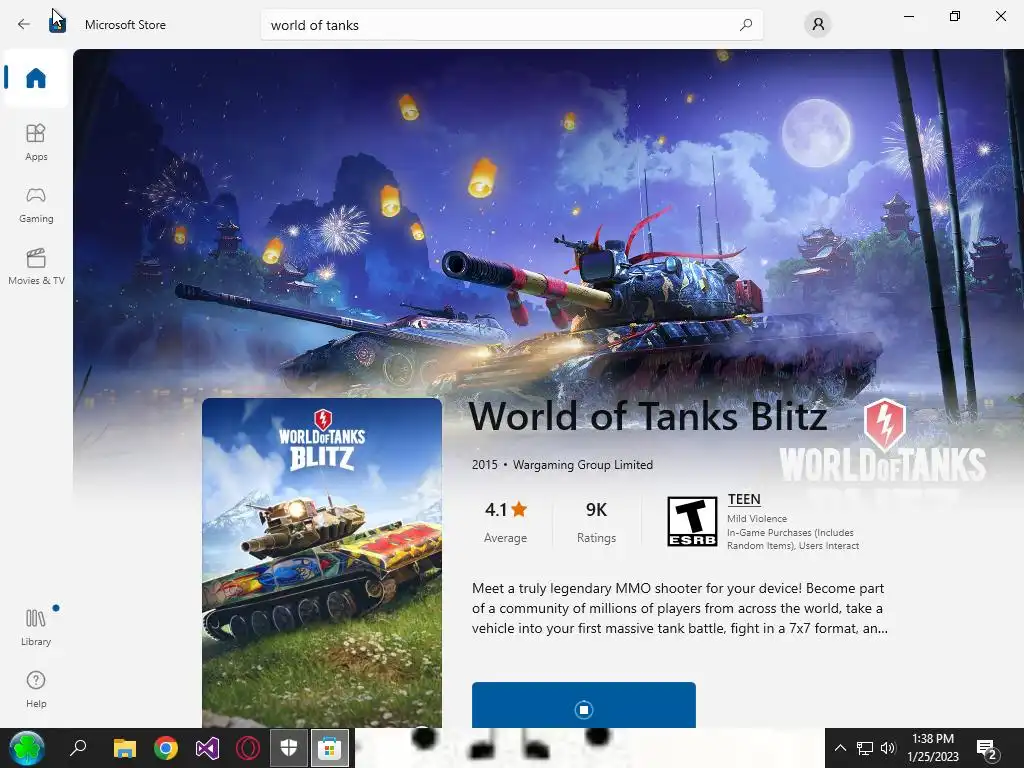The height and width of the screenshot is (768, 1024).
Task: Click the 4.1 star average rating
Action: pos(505,521)
